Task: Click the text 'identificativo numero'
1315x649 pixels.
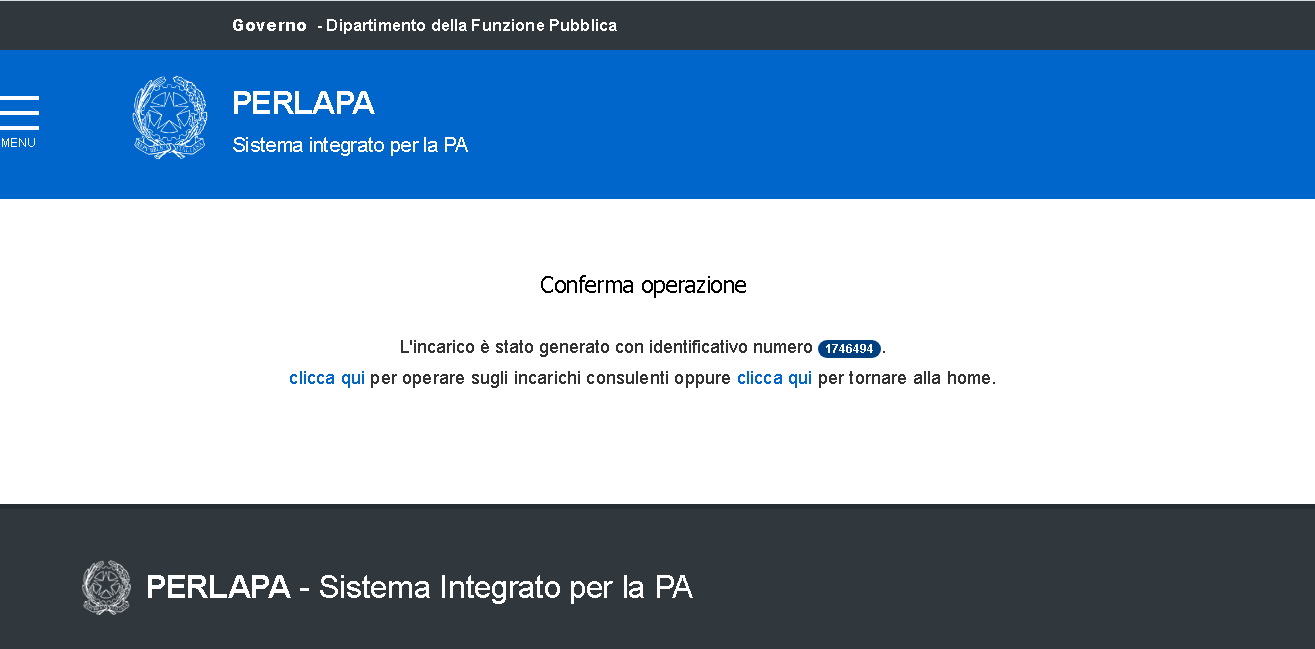Action: tap(730, 347)
